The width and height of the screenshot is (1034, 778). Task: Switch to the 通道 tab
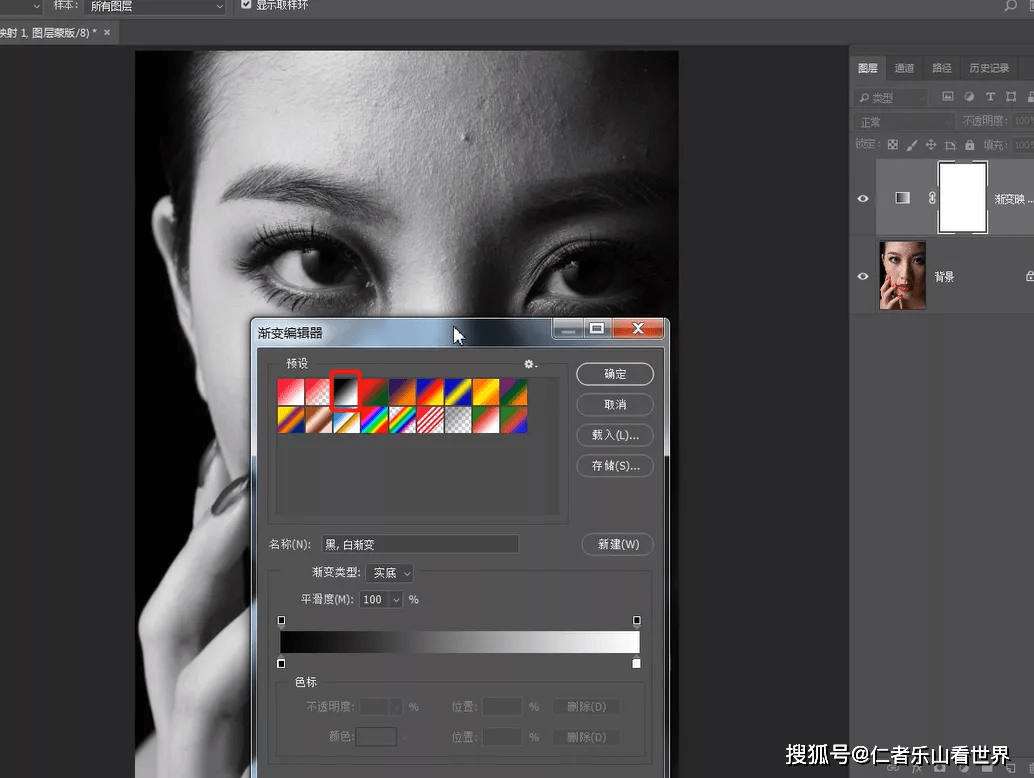[904, 68]
